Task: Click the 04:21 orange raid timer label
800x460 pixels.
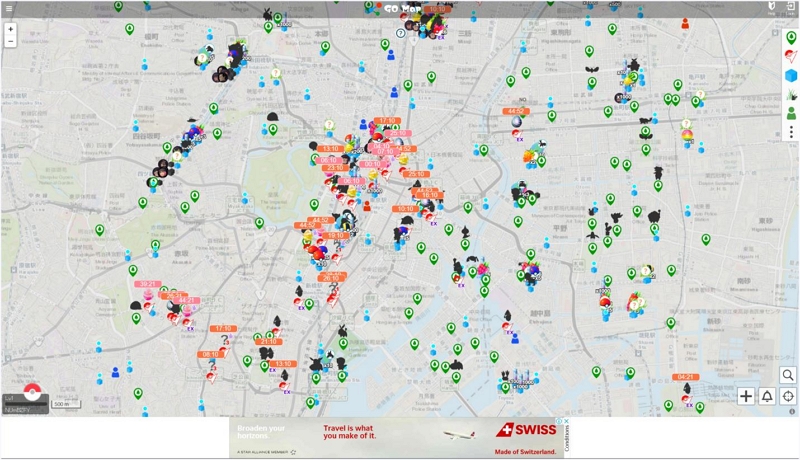Action: (x=685, y=377)
